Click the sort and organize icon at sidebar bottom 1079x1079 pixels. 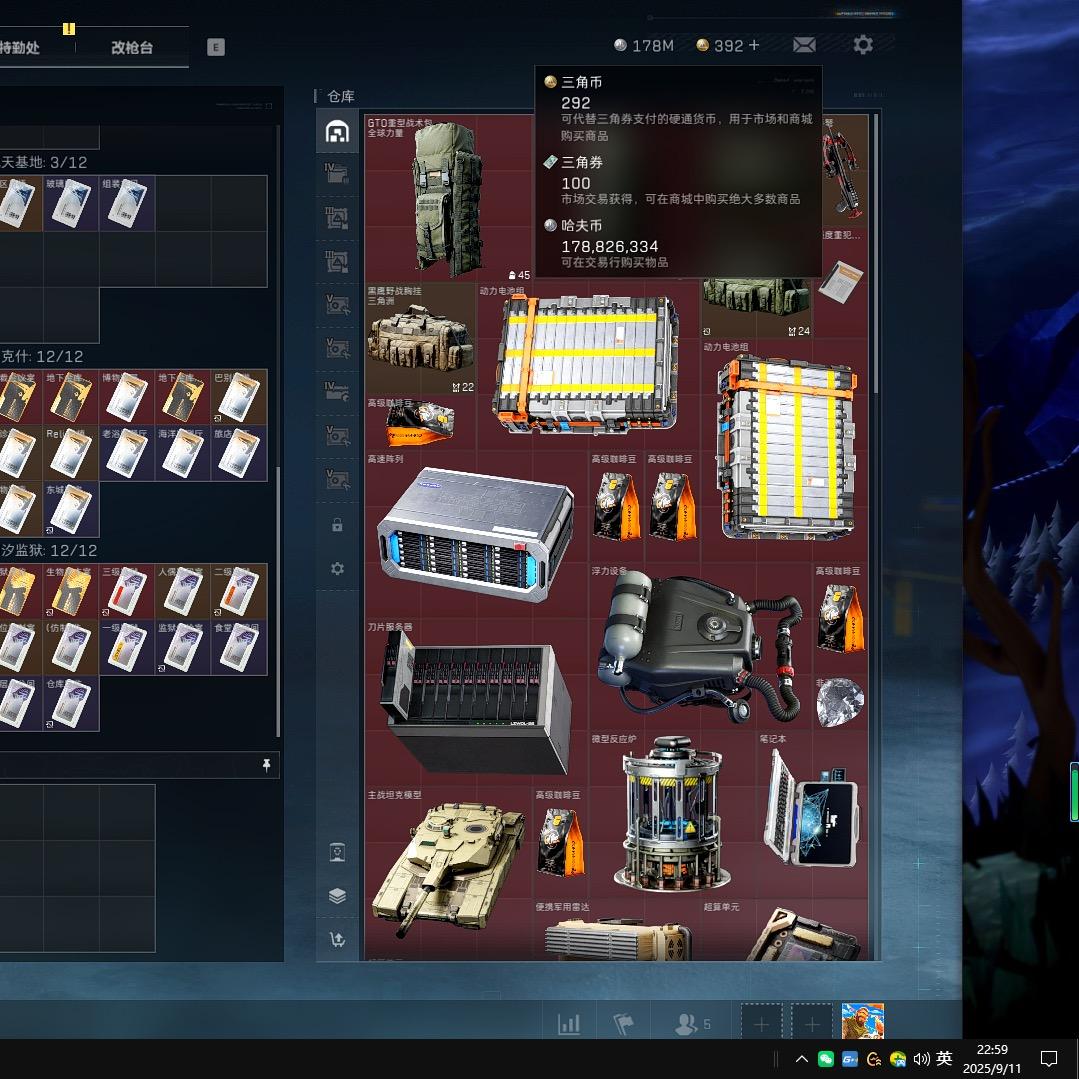pos(337,940)
